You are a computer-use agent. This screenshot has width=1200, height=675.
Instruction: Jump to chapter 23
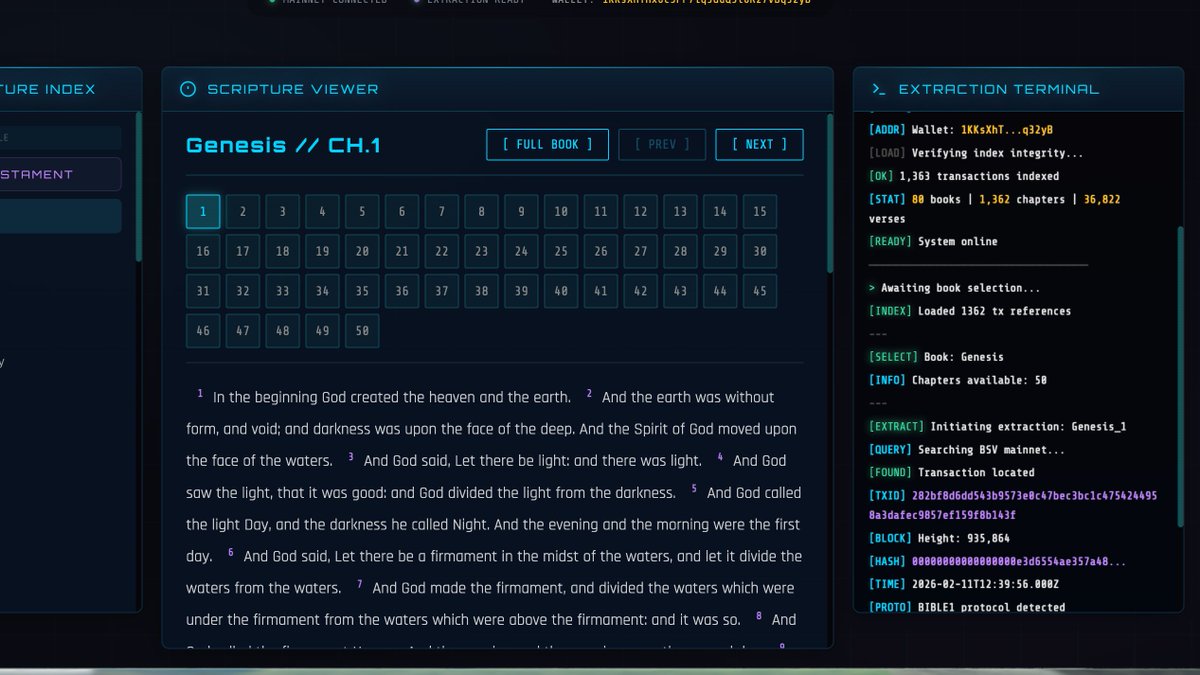[x=481, y=251]
